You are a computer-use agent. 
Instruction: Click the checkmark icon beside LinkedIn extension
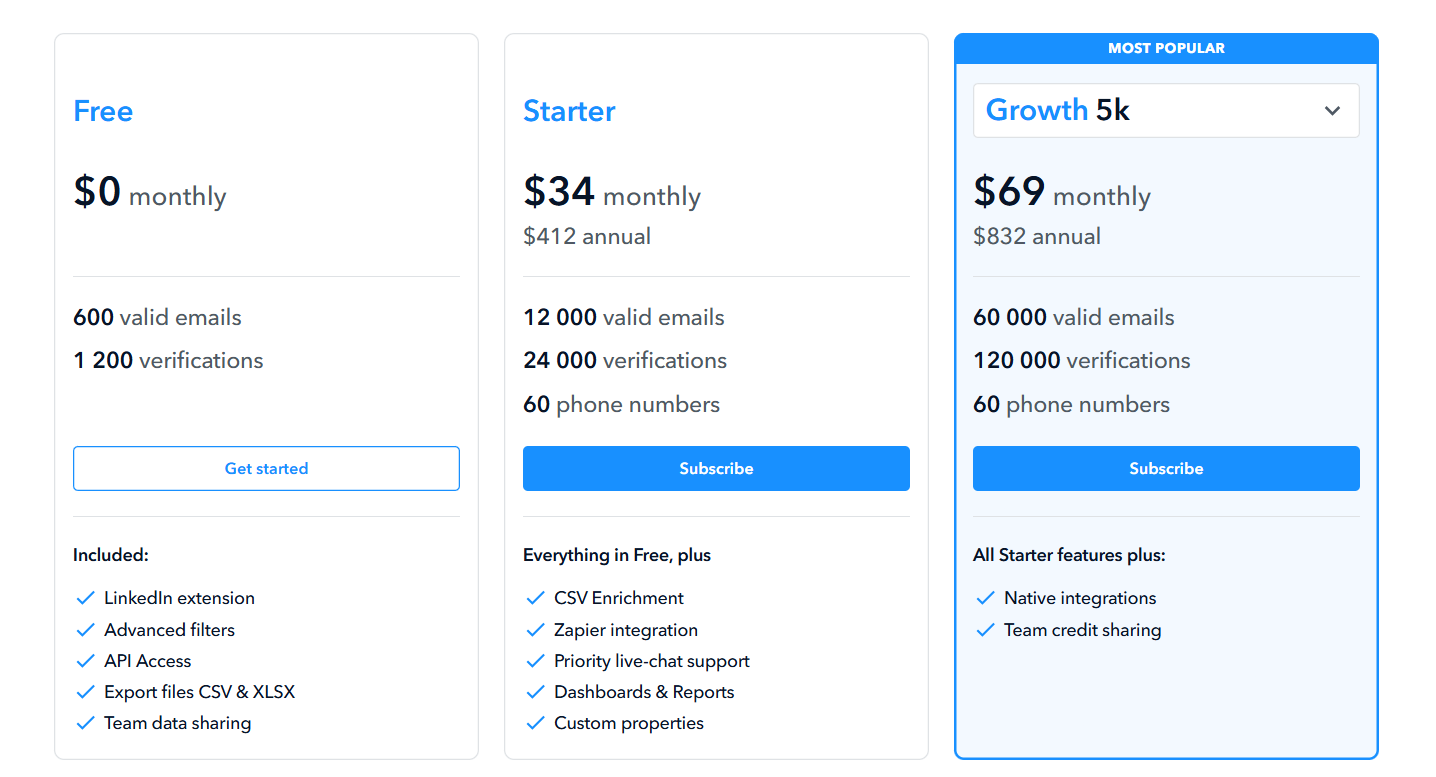(x=85, y=598)
